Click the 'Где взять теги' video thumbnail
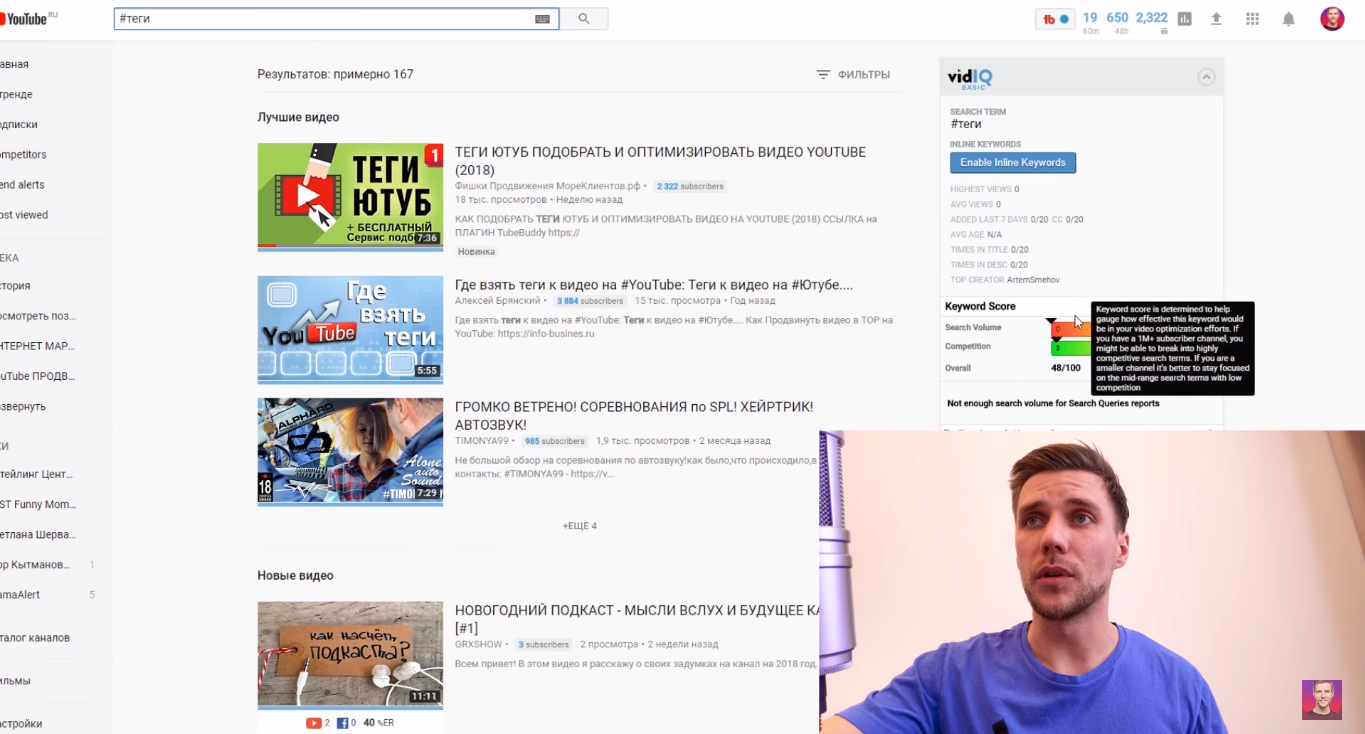Viewport: 1365px width, 734px height. coord(350,330)
